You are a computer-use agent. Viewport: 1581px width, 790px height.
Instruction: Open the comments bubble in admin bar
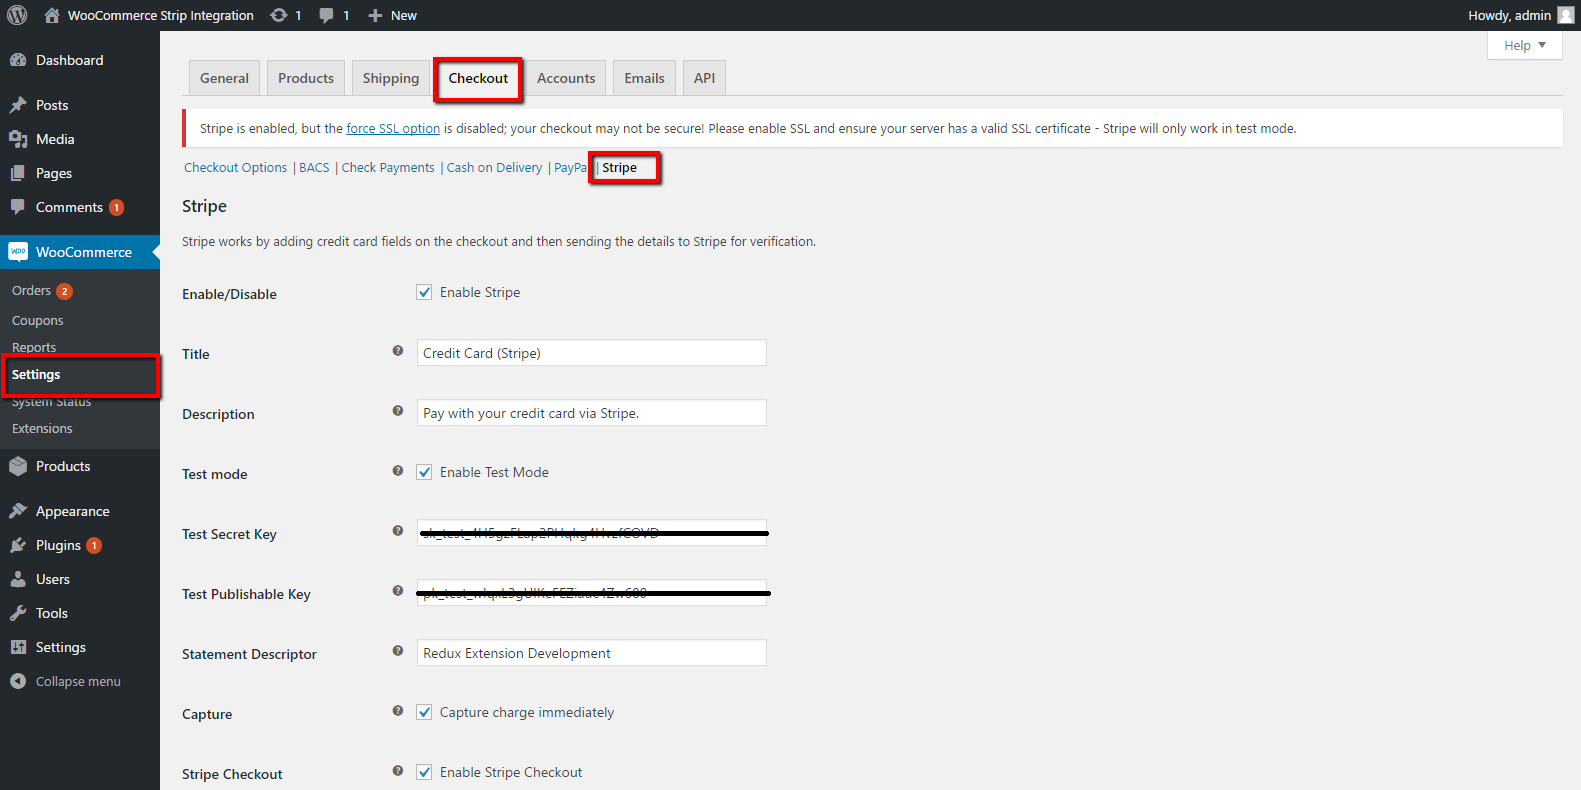[327, 15]
